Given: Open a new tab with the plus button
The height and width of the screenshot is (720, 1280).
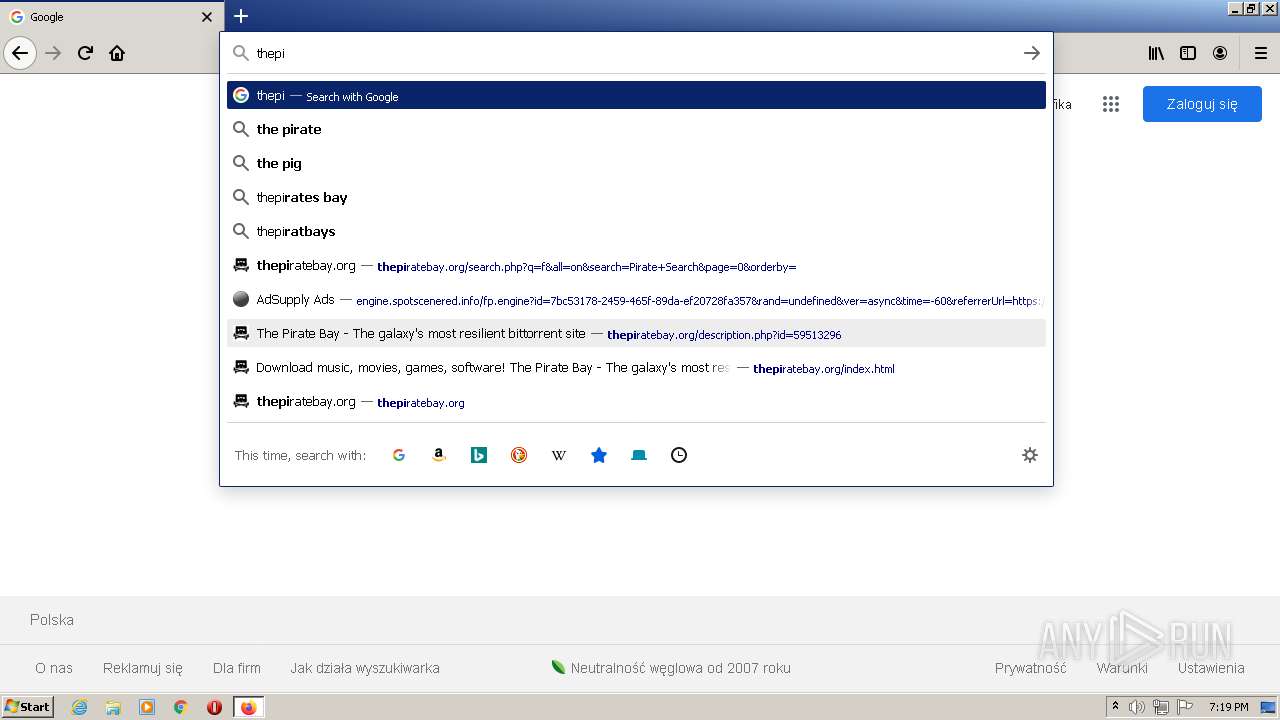Looking at the screenshot, I should [241, 16].
